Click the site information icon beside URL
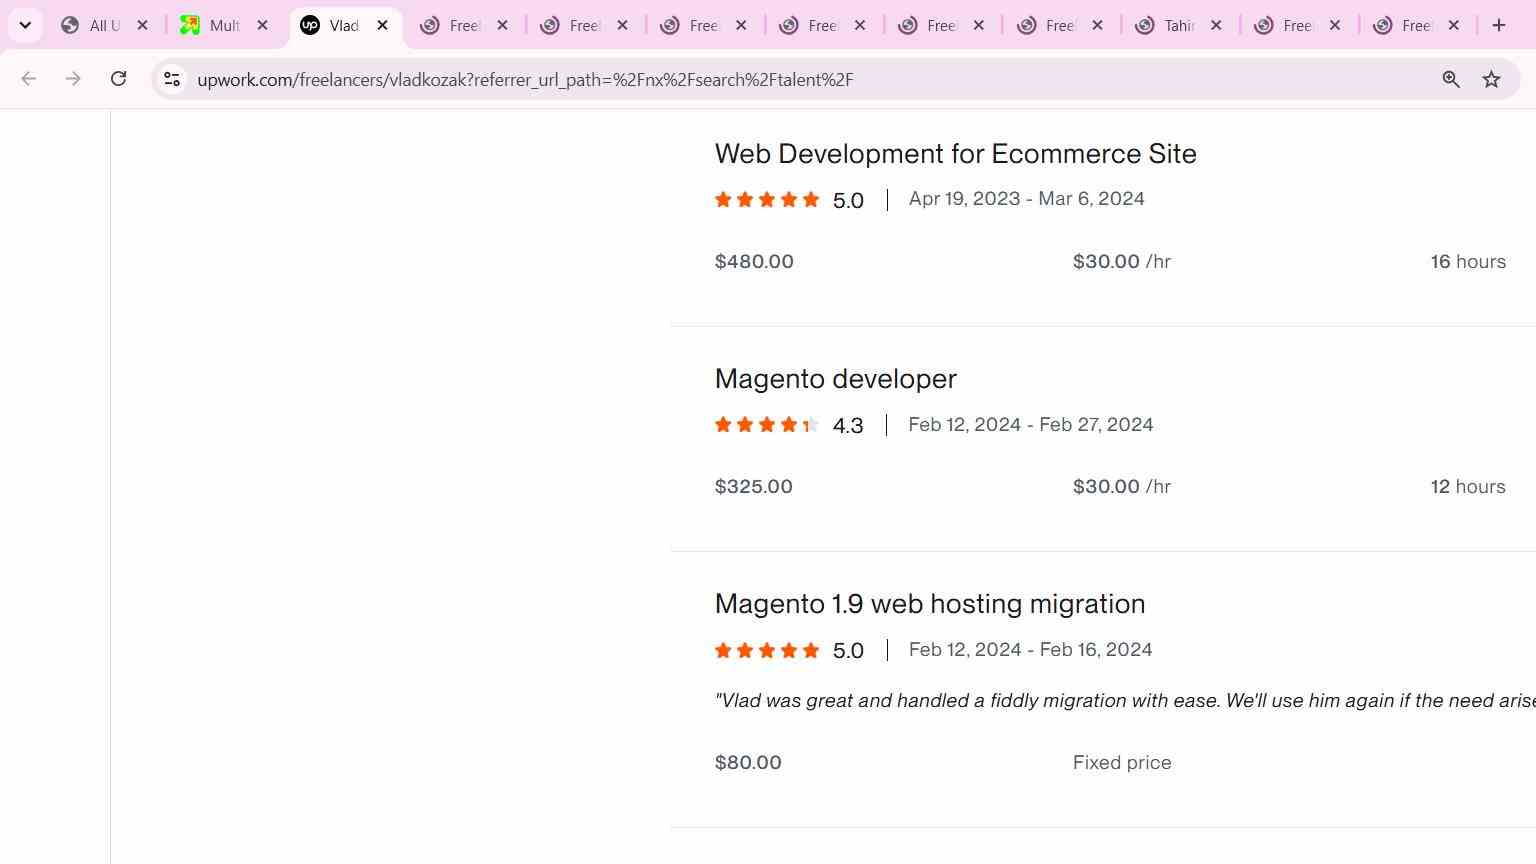Image resolution: width=1536 pixels, height=864 pixels. (x=172, y=79)
